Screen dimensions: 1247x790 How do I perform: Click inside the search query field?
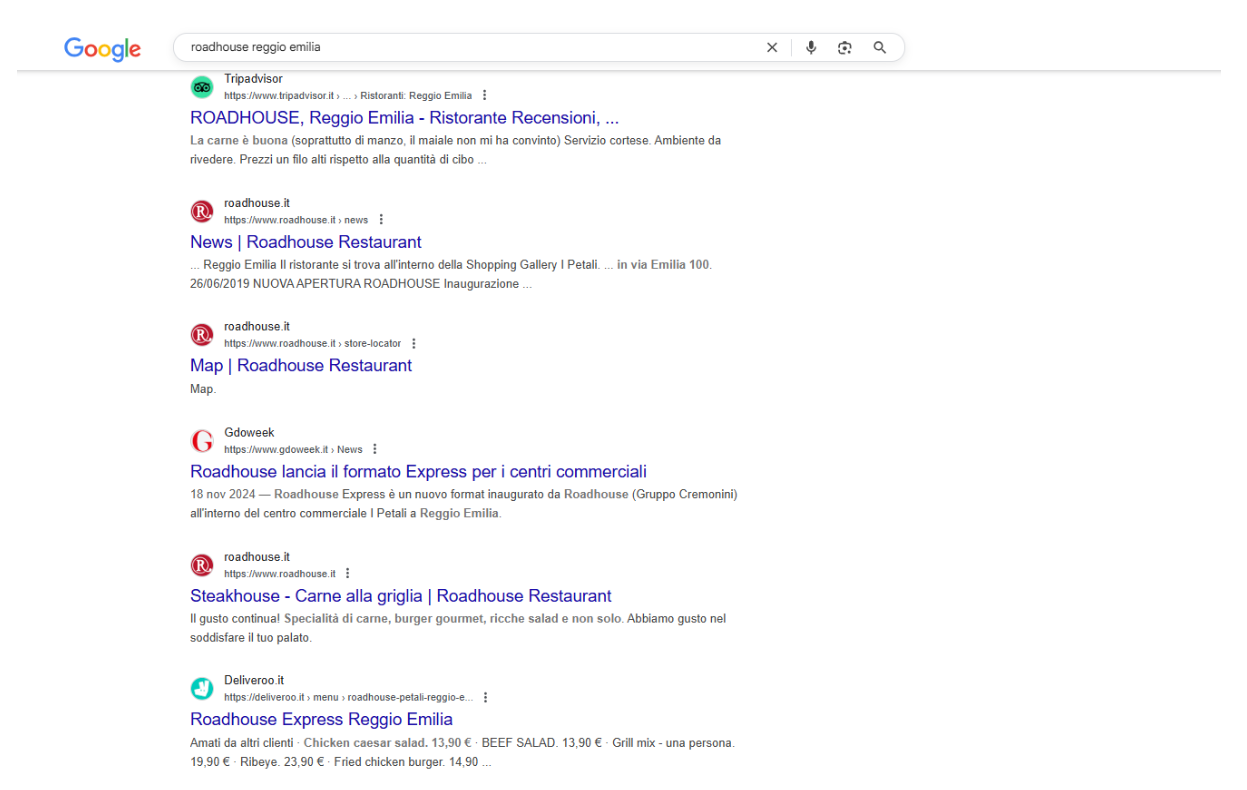point(450,47)
